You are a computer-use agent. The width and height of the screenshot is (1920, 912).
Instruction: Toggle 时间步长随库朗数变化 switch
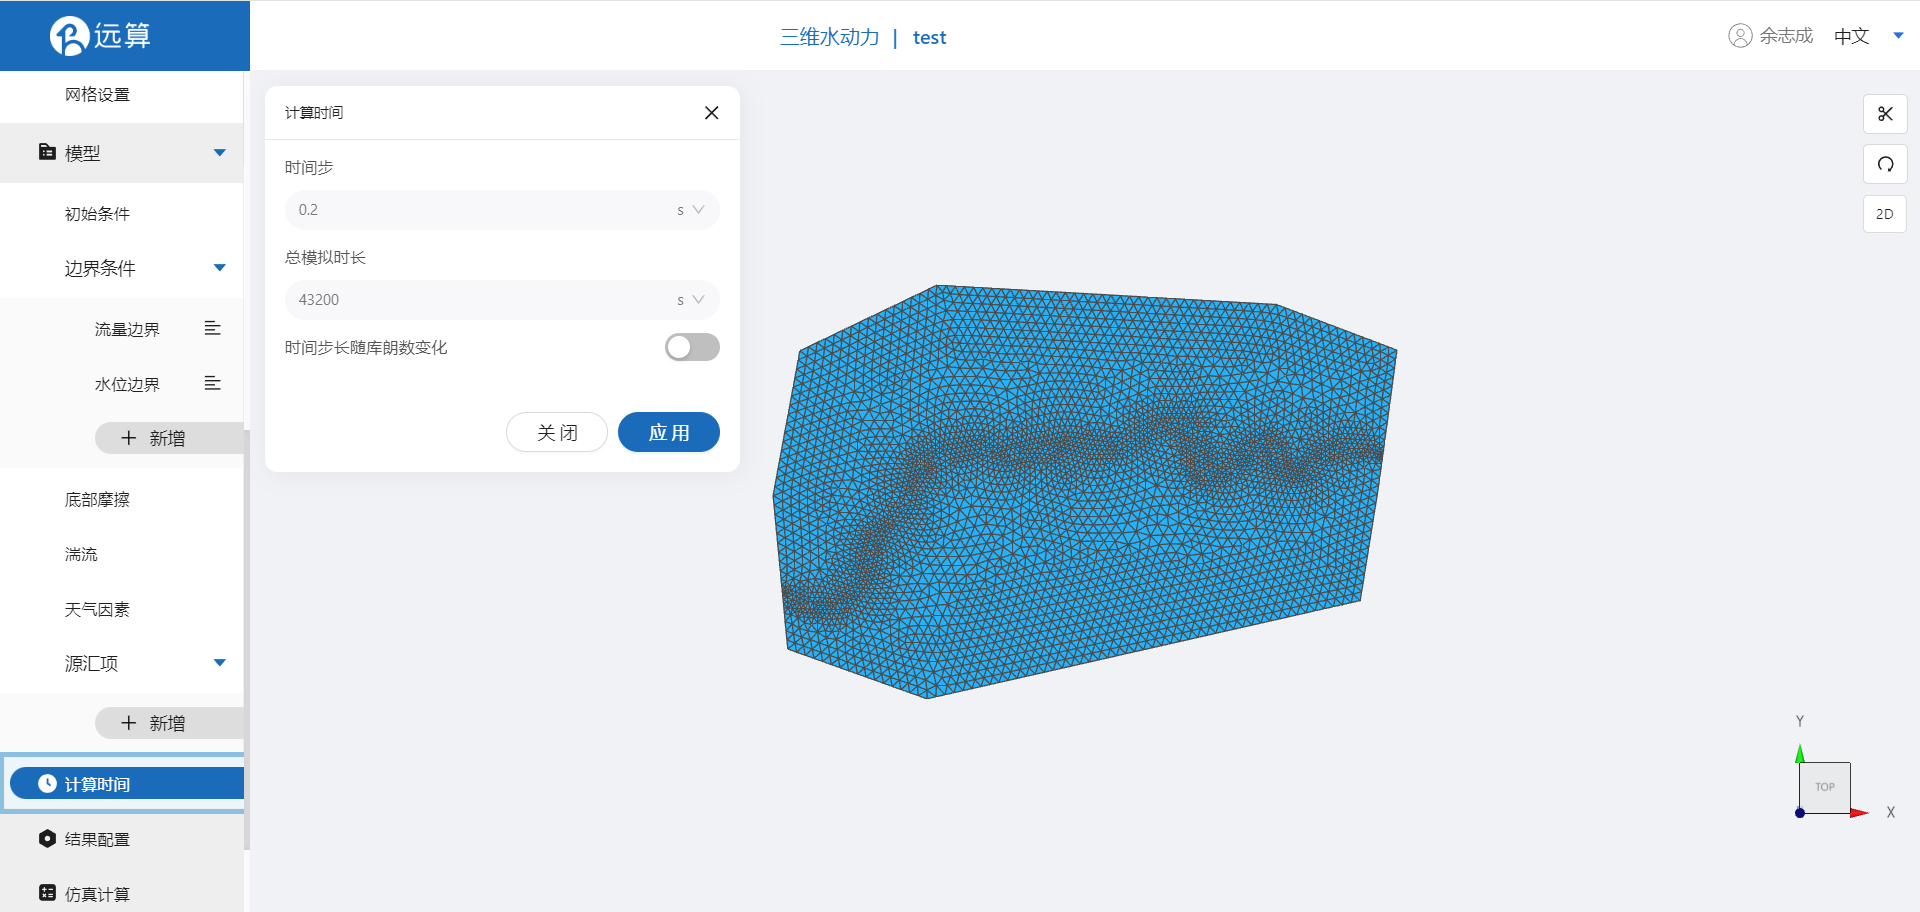(x=692, y=347)
